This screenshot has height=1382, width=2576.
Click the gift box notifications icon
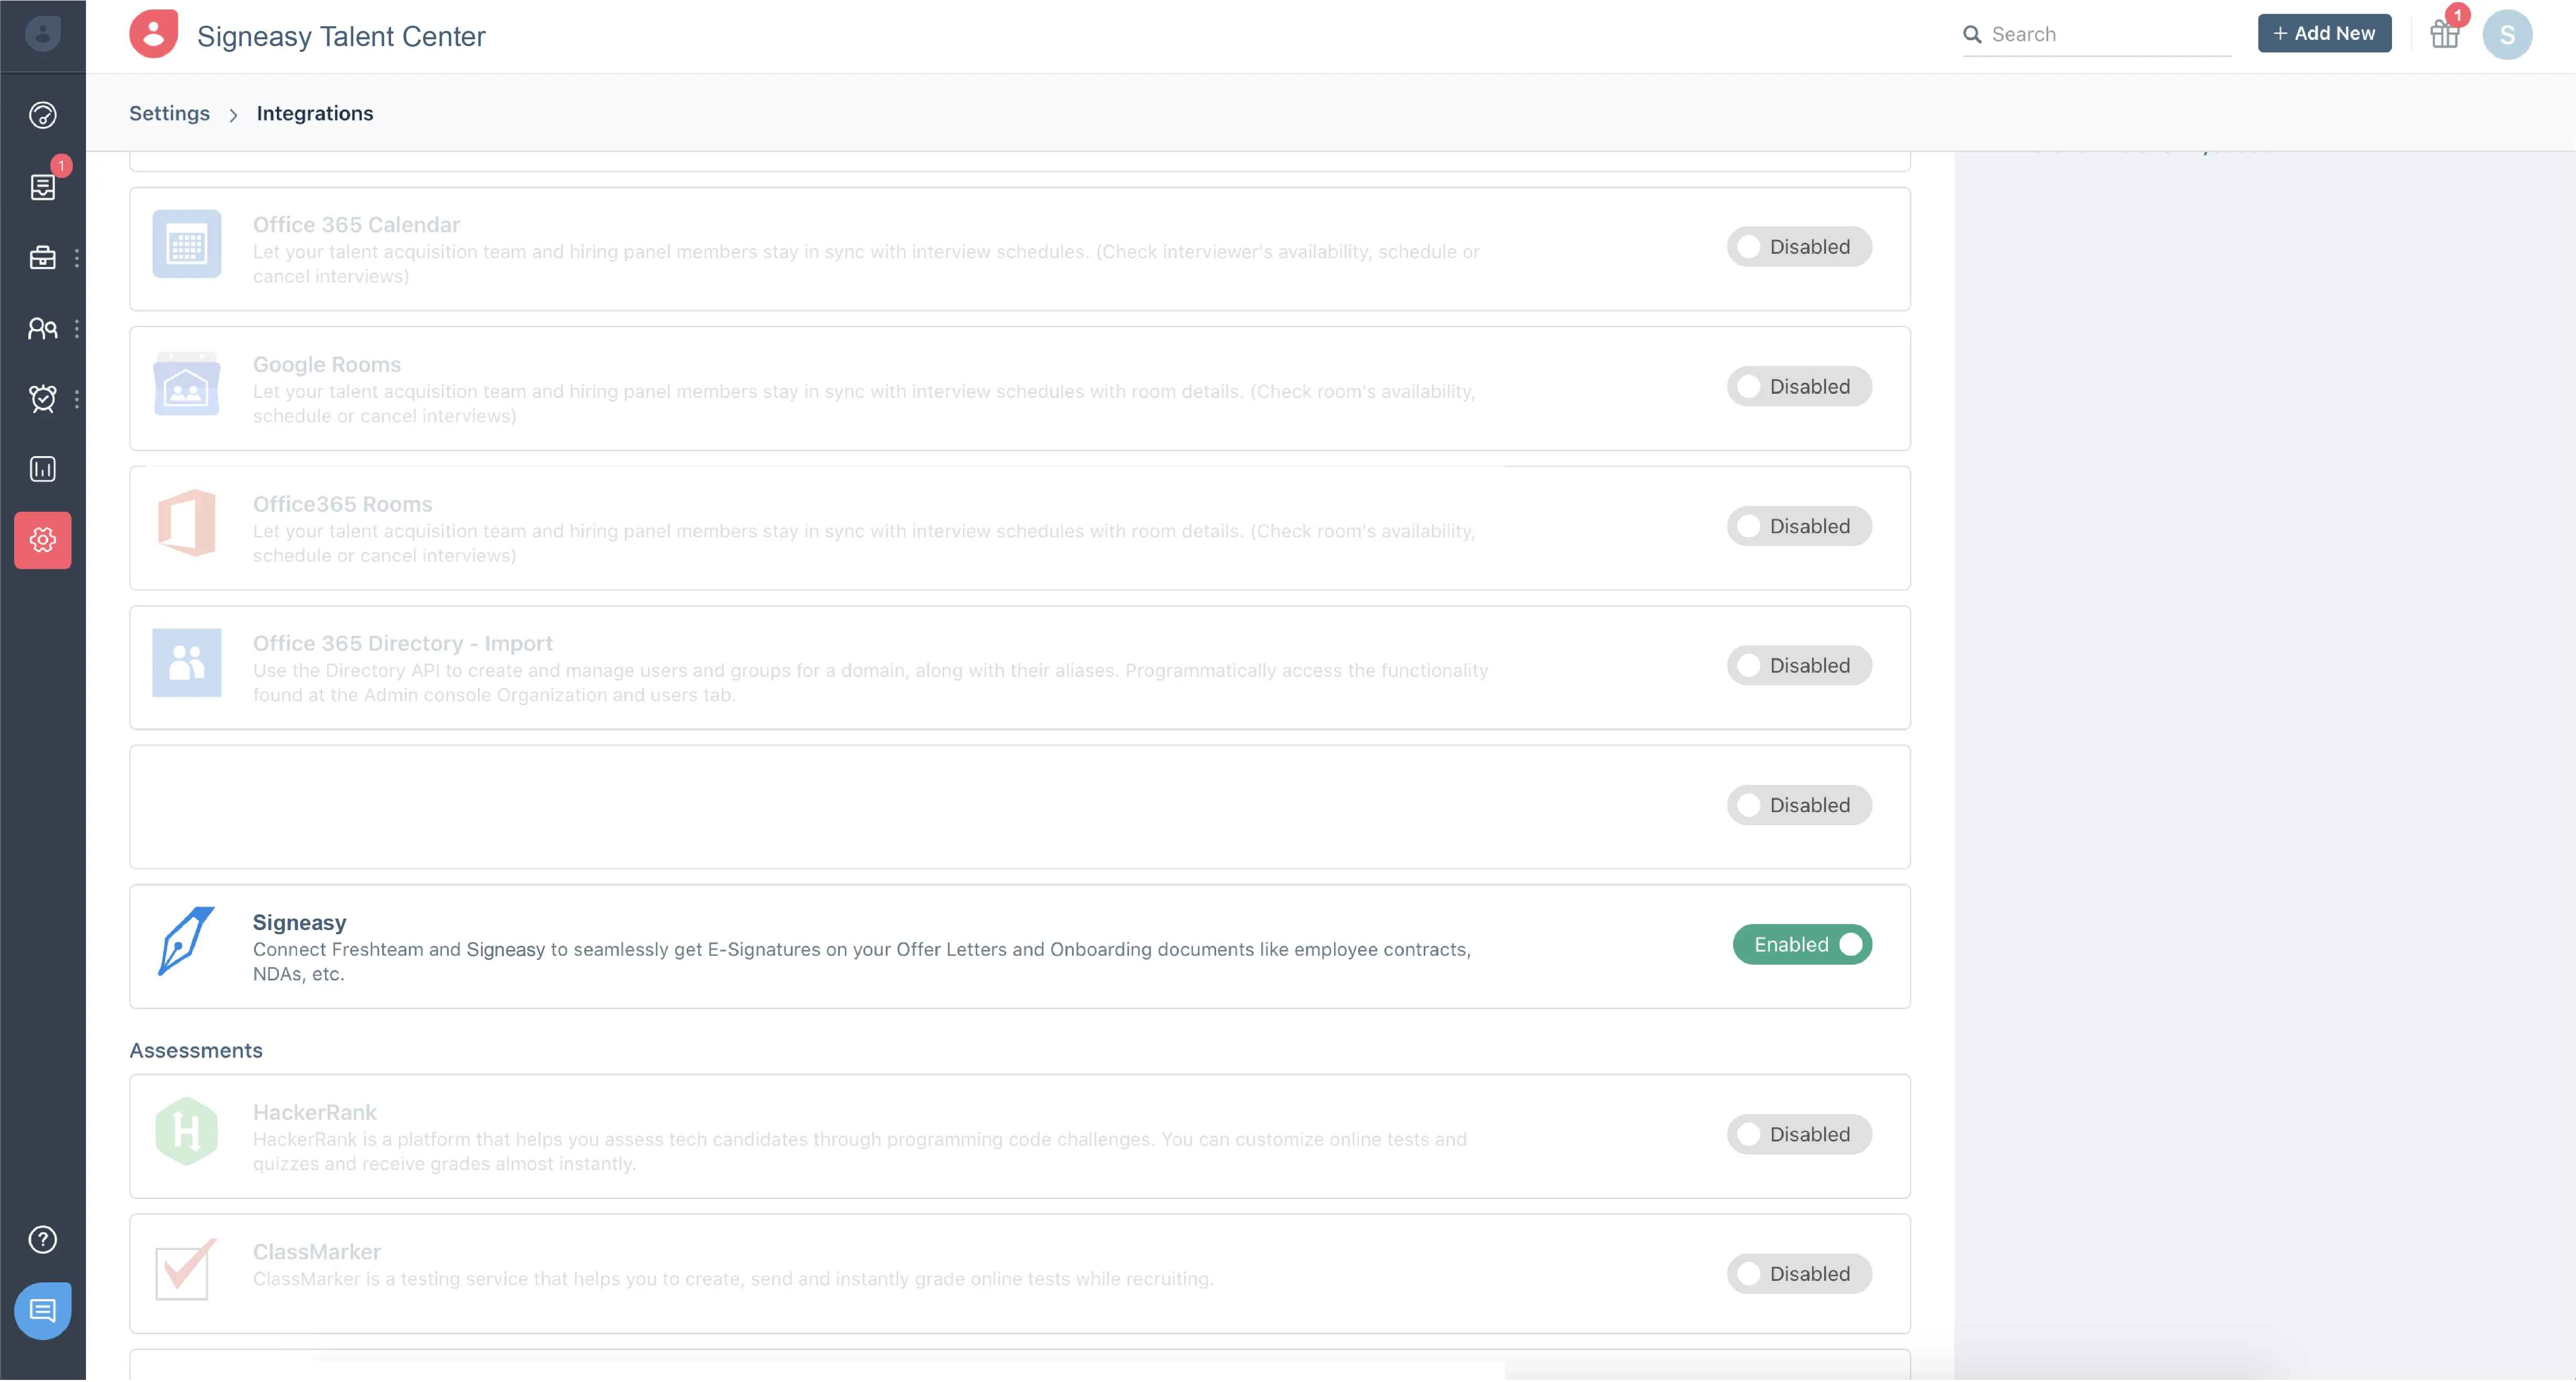[x=2444, y=35]
